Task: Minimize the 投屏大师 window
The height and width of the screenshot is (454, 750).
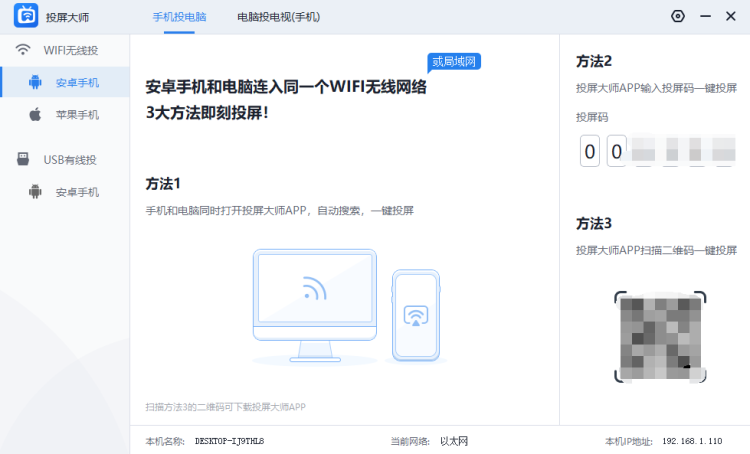Action: 705,16
